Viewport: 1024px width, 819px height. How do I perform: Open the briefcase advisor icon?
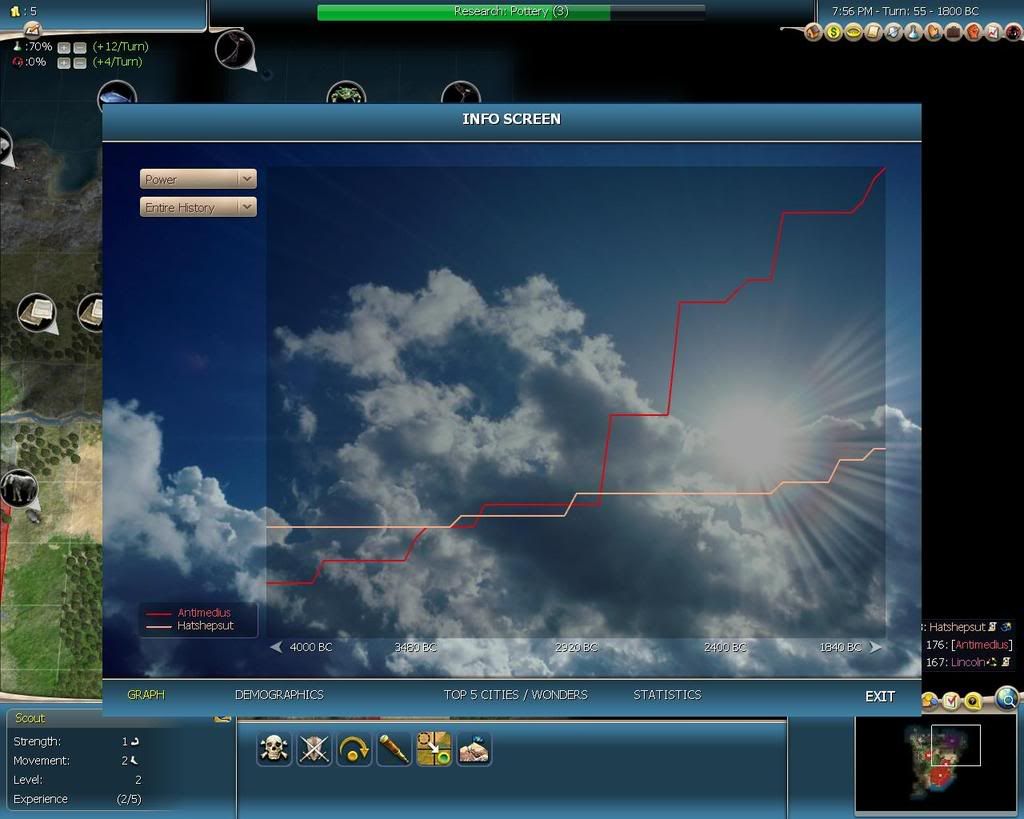[953, 32]
